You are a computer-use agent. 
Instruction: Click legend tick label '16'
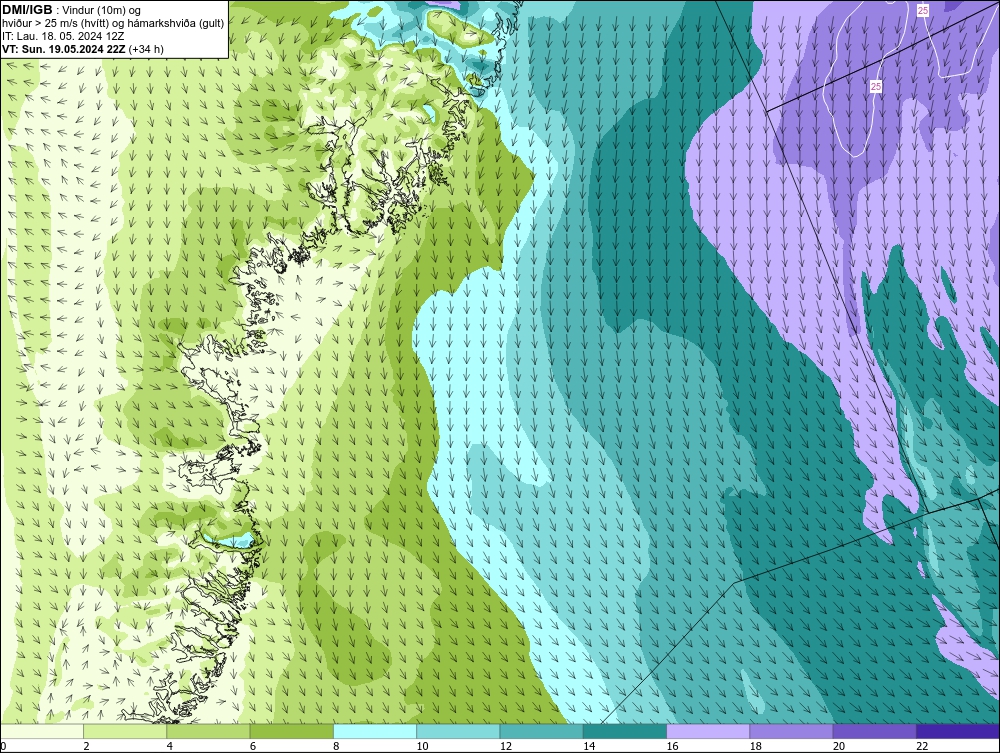(672, 746)
